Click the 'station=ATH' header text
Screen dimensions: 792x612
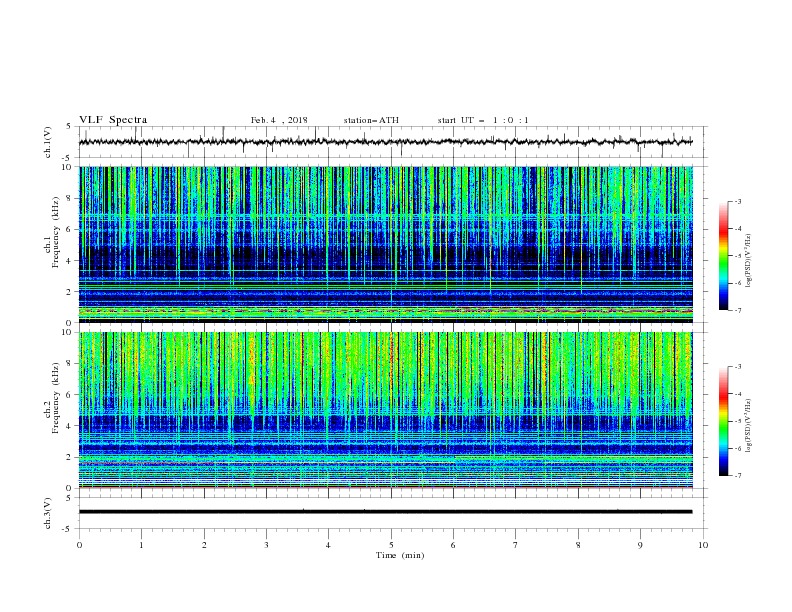coord(371,120)
